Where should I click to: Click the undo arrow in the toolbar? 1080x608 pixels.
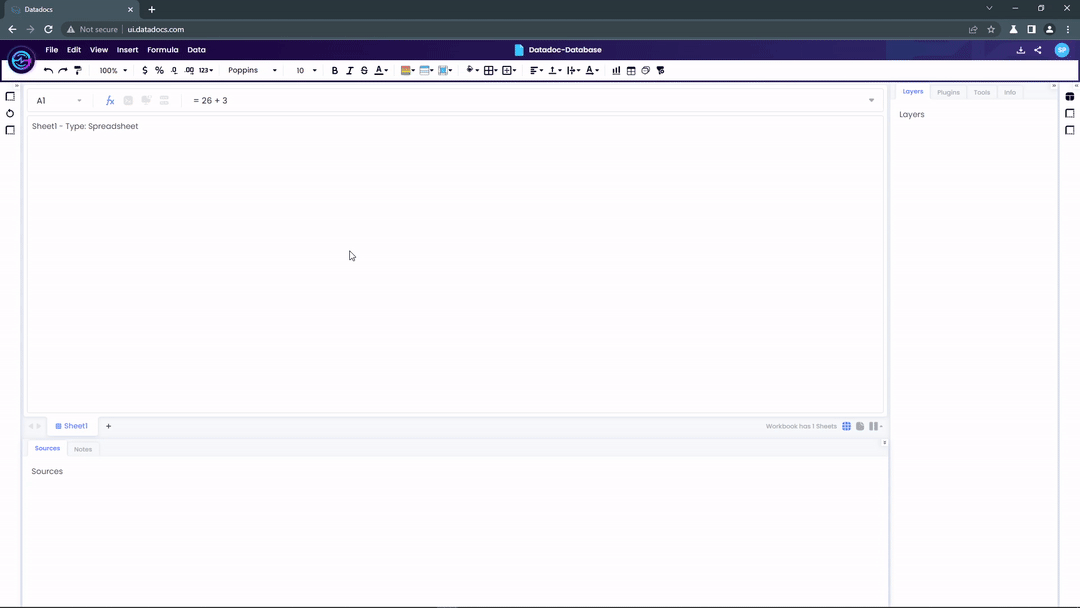coord(48,71)
